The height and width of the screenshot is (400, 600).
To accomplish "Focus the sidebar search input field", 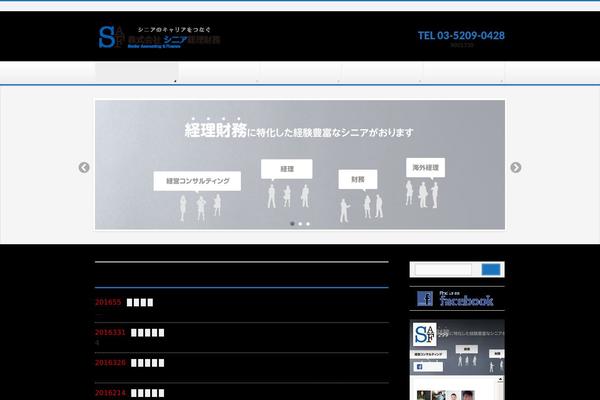I will click(443, 269).
